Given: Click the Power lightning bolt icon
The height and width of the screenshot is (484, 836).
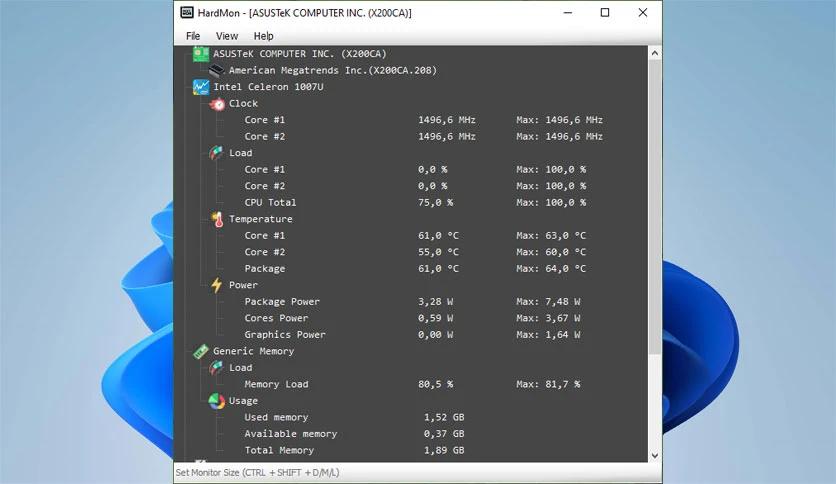Looking at the screenshot, I should tap(216, 285).
